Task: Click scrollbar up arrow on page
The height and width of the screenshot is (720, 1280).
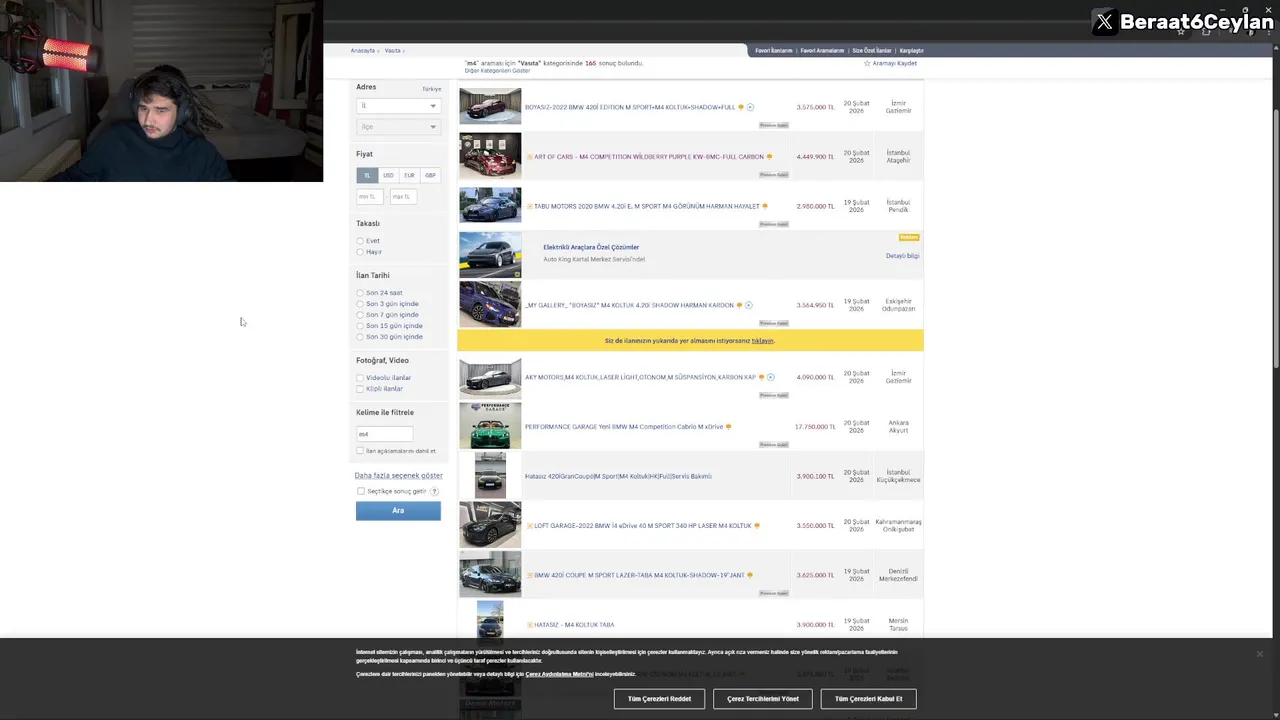Action: 1276,48
